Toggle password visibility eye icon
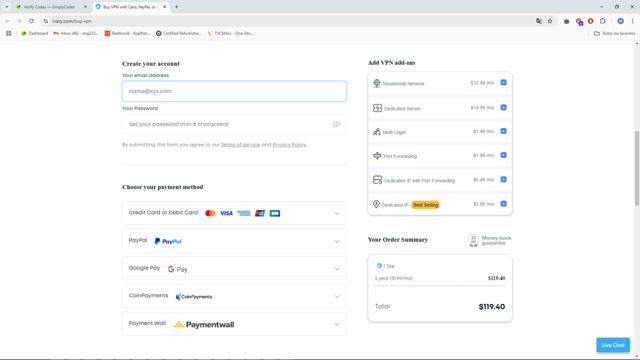This screenshot has width=640, height=360. pos(336,124)
